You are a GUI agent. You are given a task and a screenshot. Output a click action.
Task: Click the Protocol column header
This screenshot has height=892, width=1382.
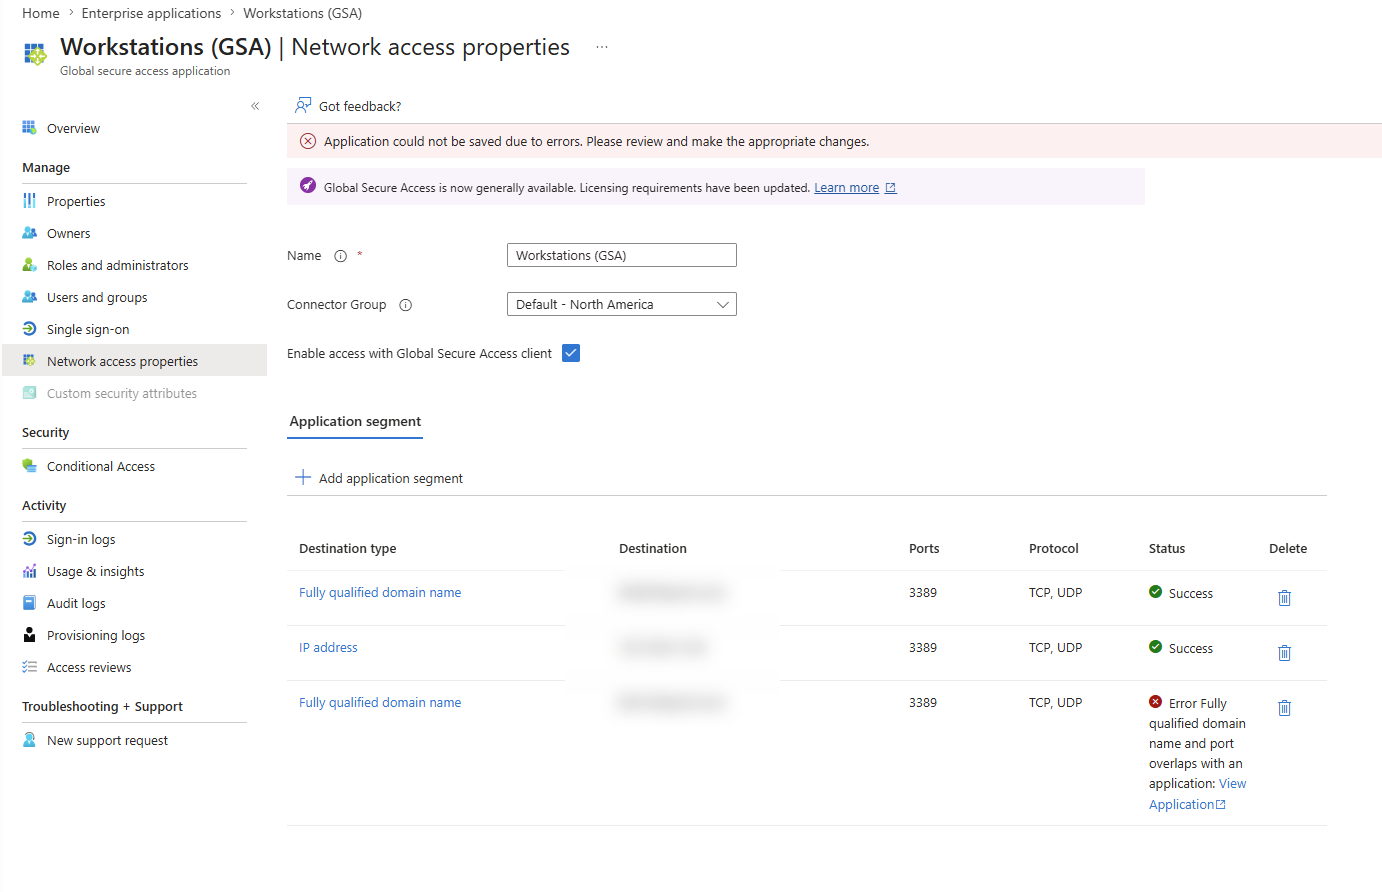tap(1054, 549)
